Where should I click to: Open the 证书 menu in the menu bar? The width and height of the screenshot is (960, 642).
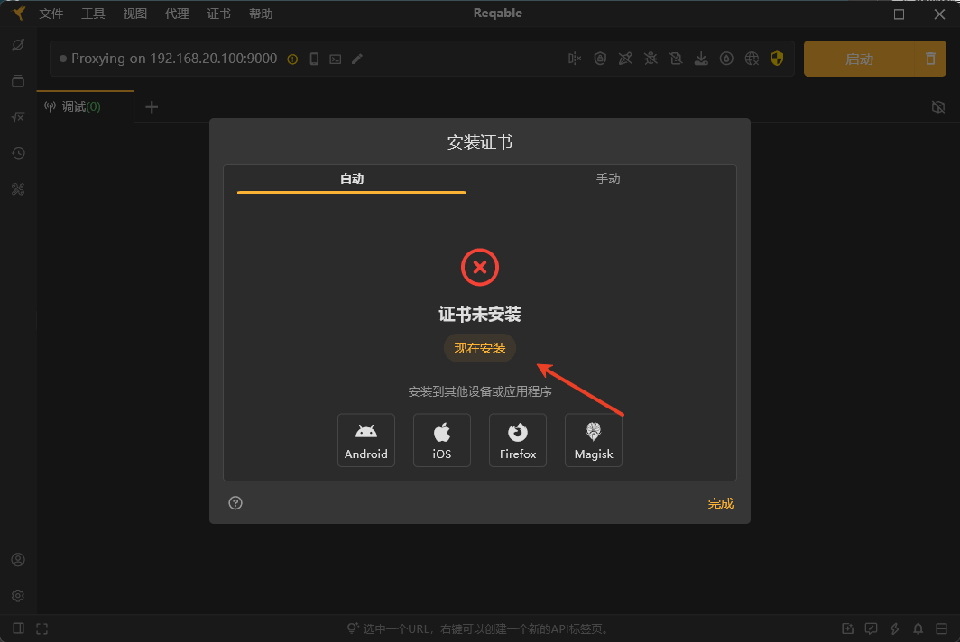(218, 13)
